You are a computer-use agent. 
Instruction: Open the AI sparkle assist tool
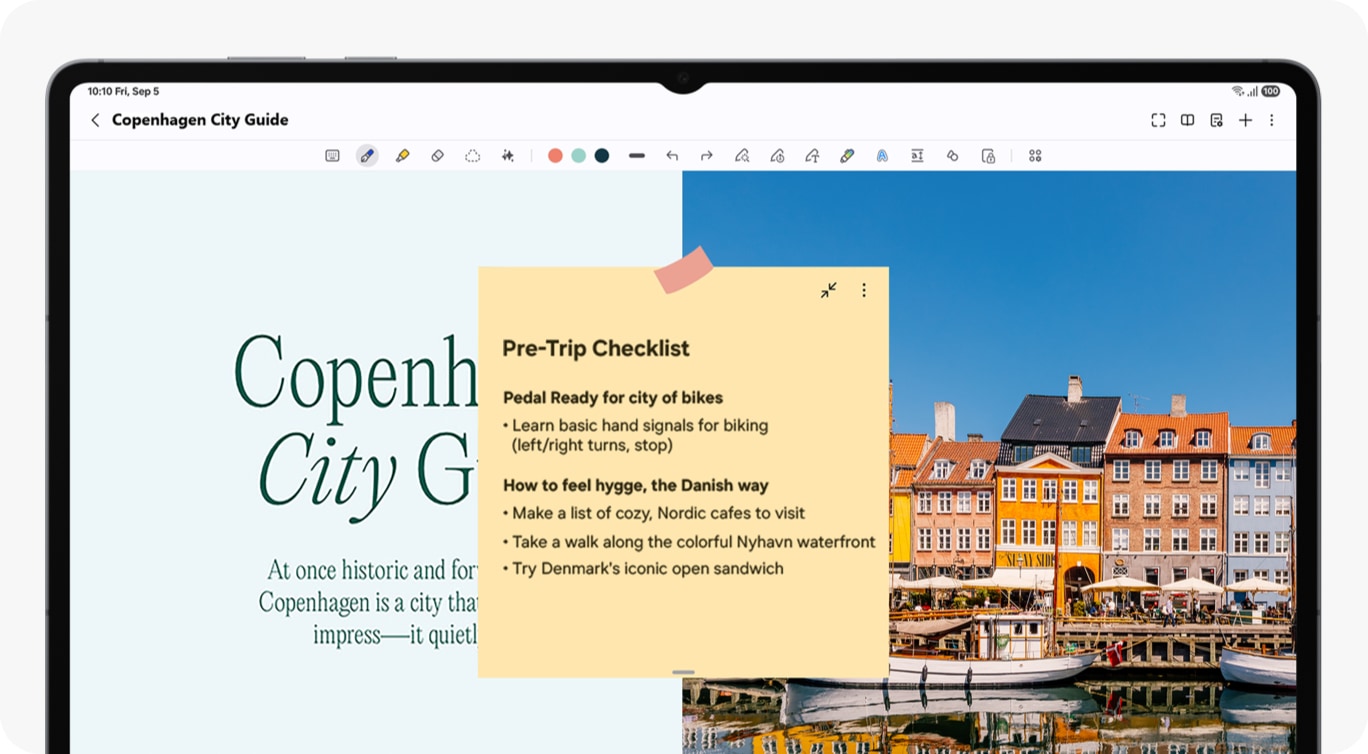click(x=508, y=156)
